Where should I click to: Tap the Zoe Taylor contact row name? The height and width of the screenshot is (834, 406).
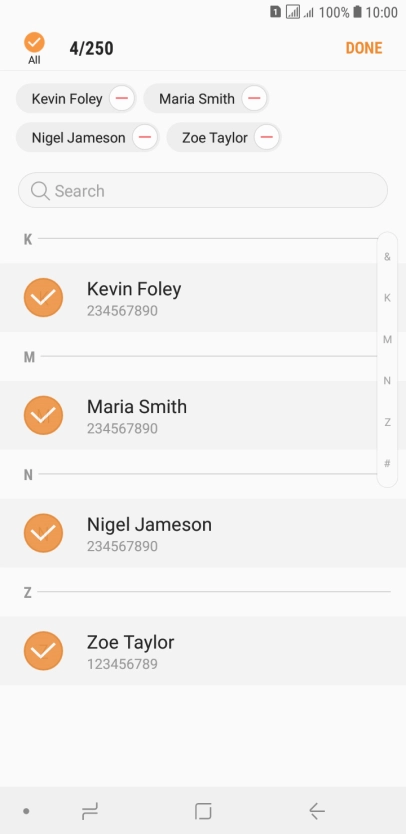coord(130,642)
